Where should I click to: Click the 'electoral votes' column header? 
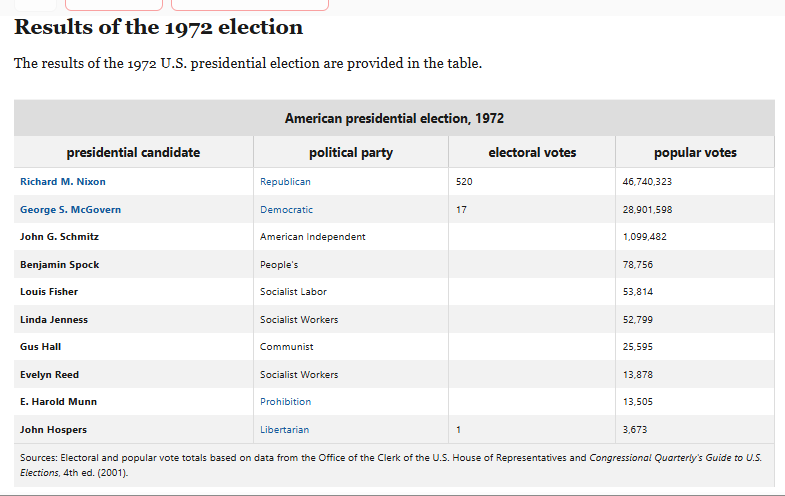click(x=532, y=152)
